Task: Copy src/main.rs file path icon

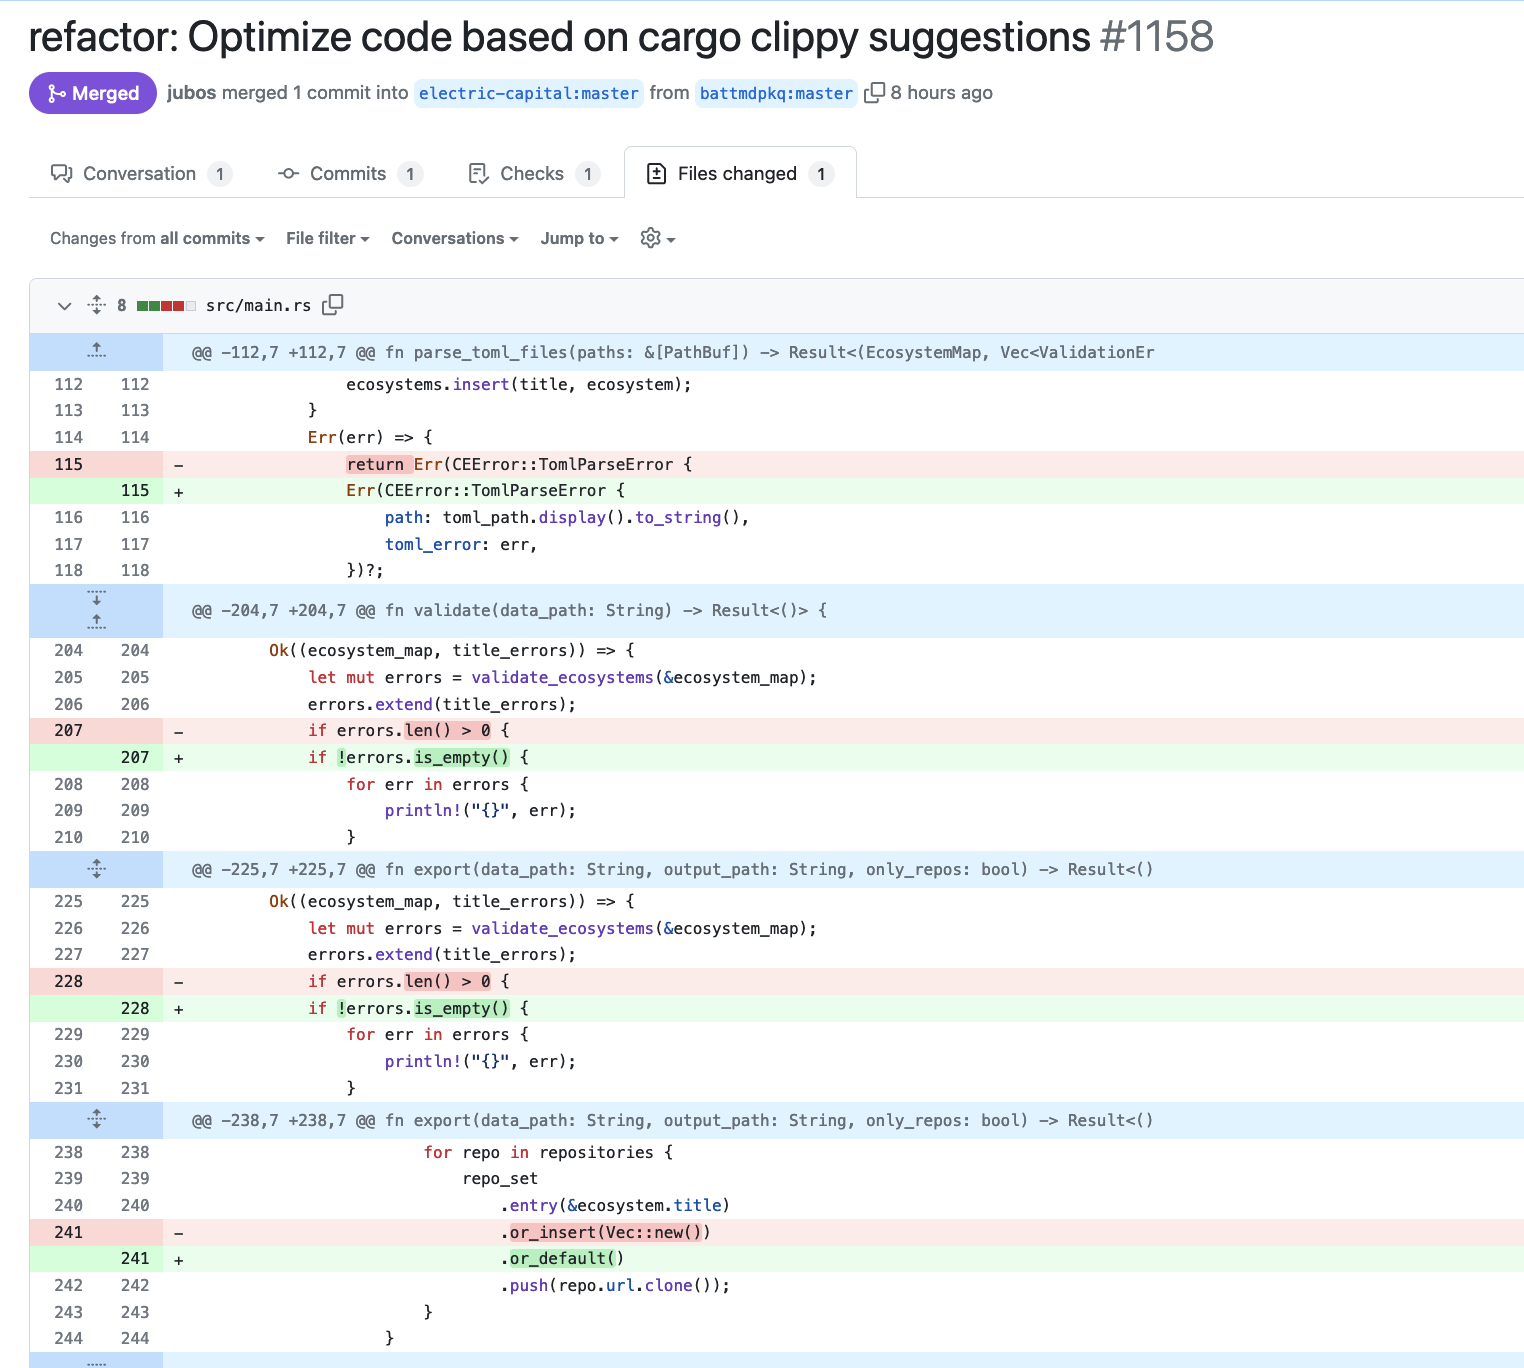Action: point(333,305)
